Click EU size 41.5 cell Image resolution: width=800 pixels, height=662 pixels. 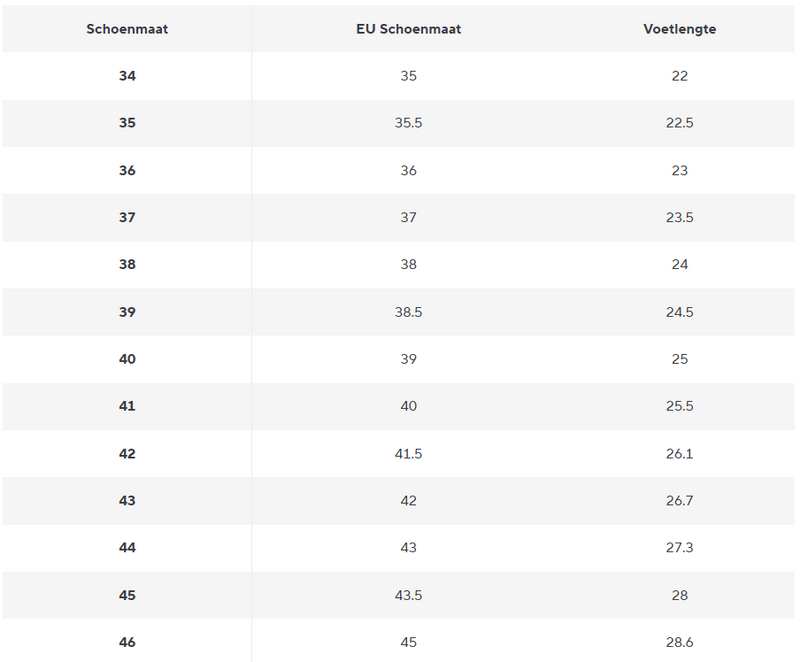pyautogui.click(x=407, y=453)
